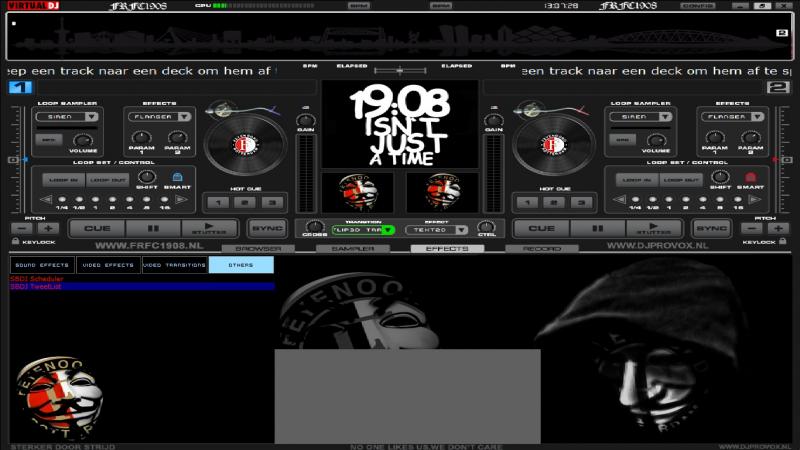
Task: Decrease pitch with minus on deck 2
Action: [x=752, y=228]
